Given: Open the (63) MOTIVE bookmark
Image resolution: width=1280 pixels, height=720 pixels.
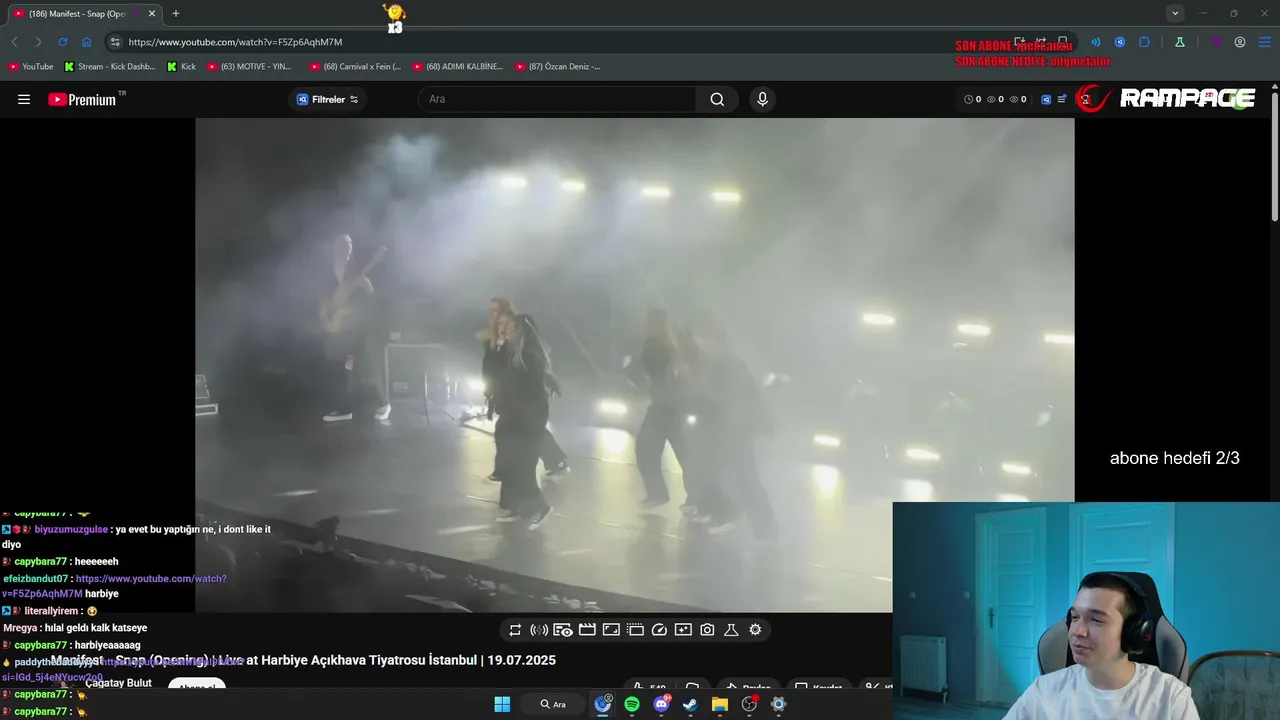Looking at the screenshot, I should click(250, 67).
